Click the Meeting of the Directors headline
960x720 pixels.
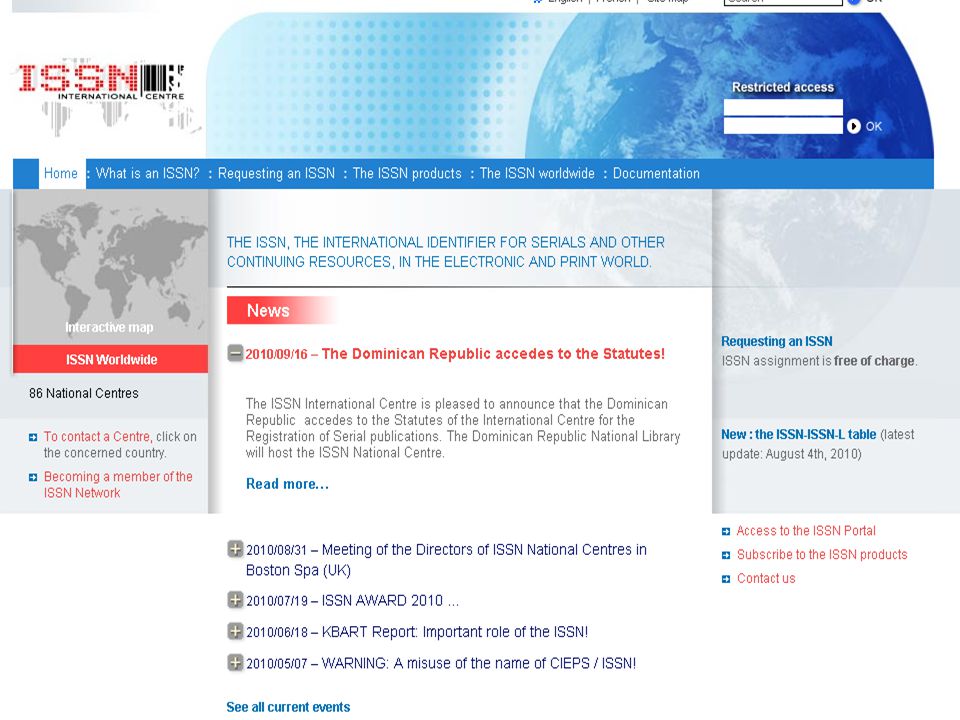click(446, 560)
